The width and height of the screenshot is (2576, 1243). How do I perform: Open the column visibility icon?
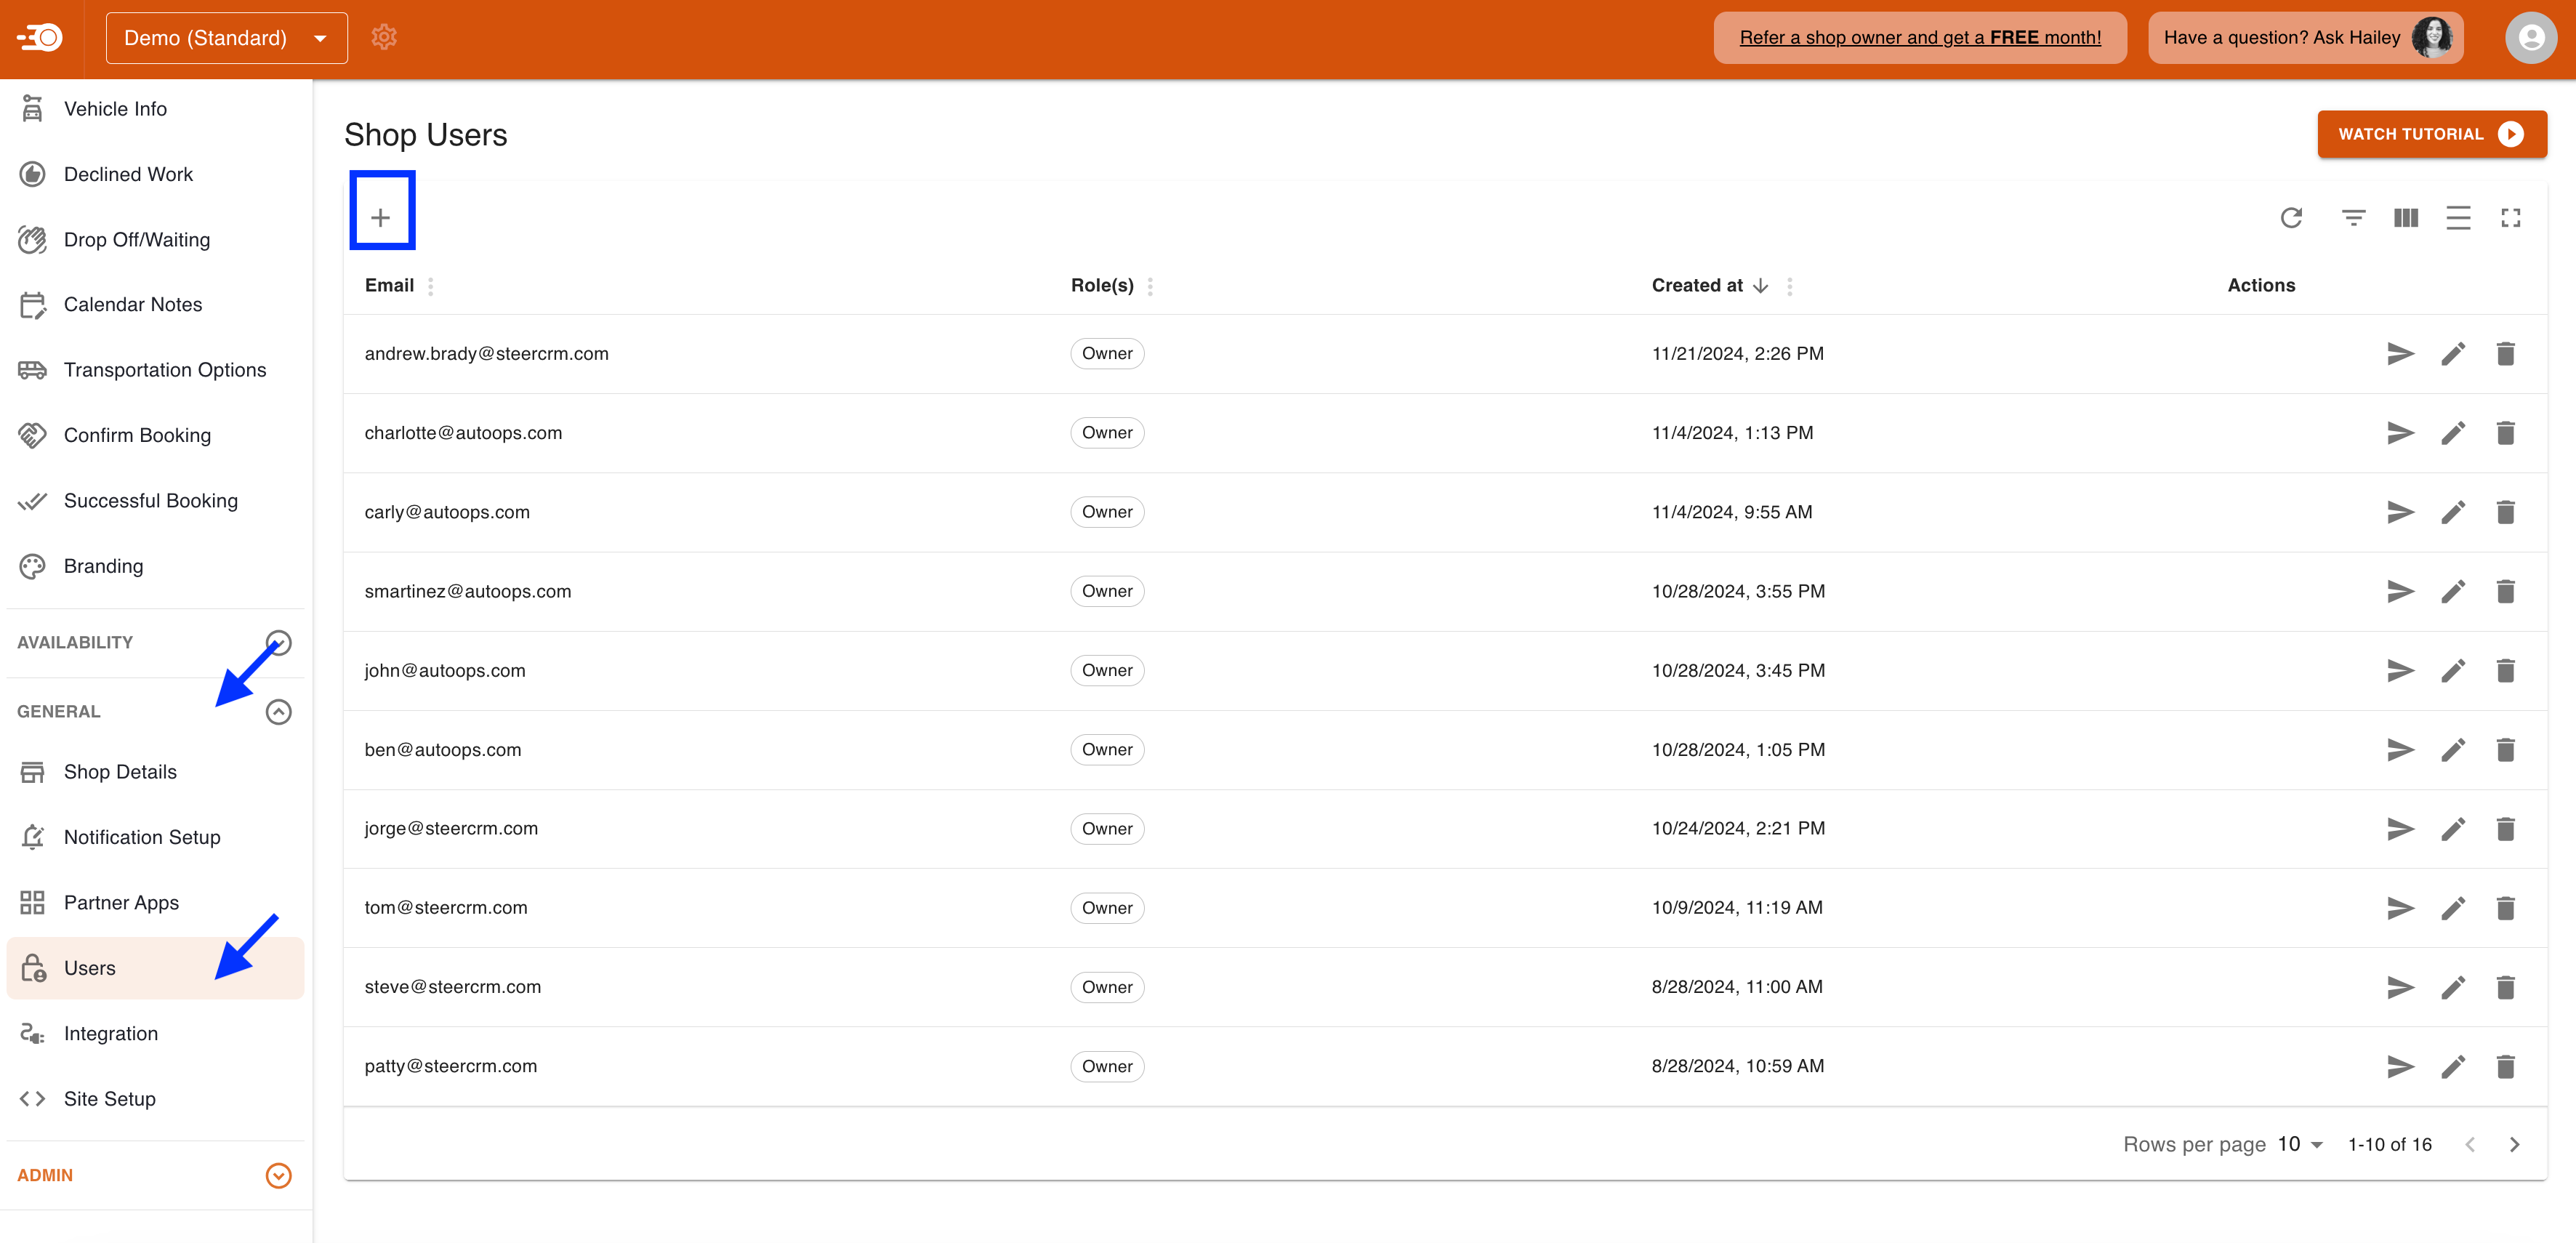pos(2406,218)
